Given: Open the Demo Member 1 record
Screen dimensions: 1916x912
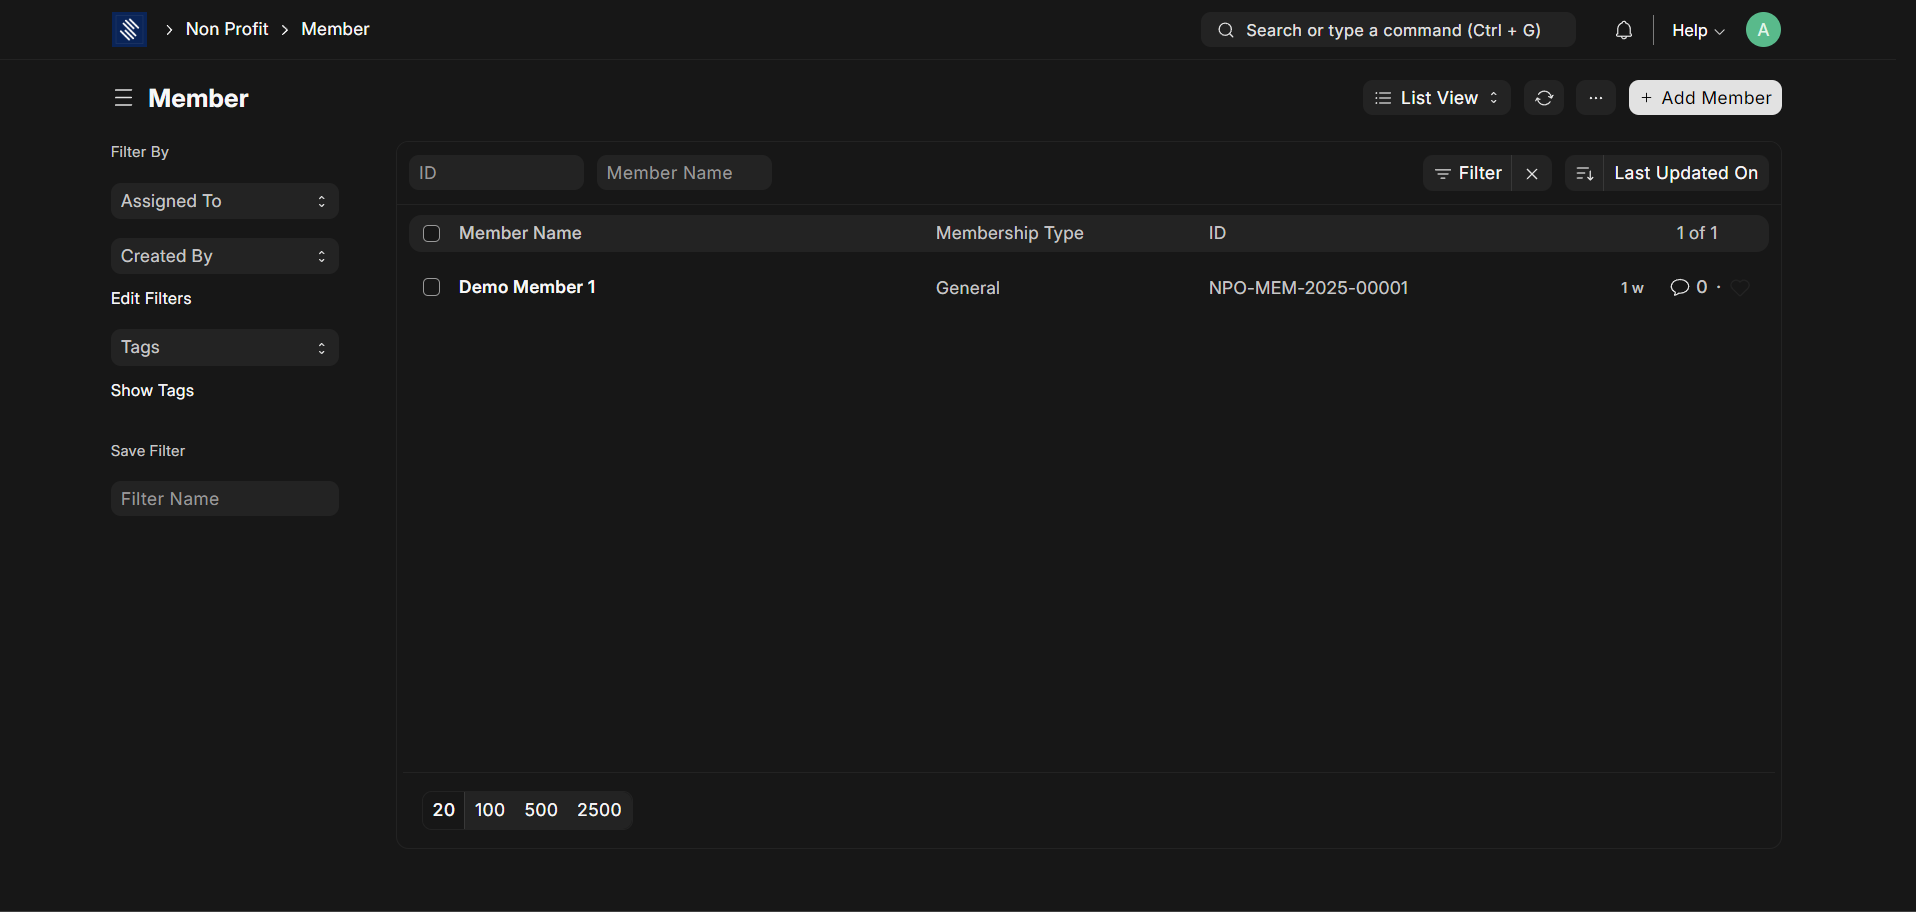Looking at the screenshot, I should point(527,287).
